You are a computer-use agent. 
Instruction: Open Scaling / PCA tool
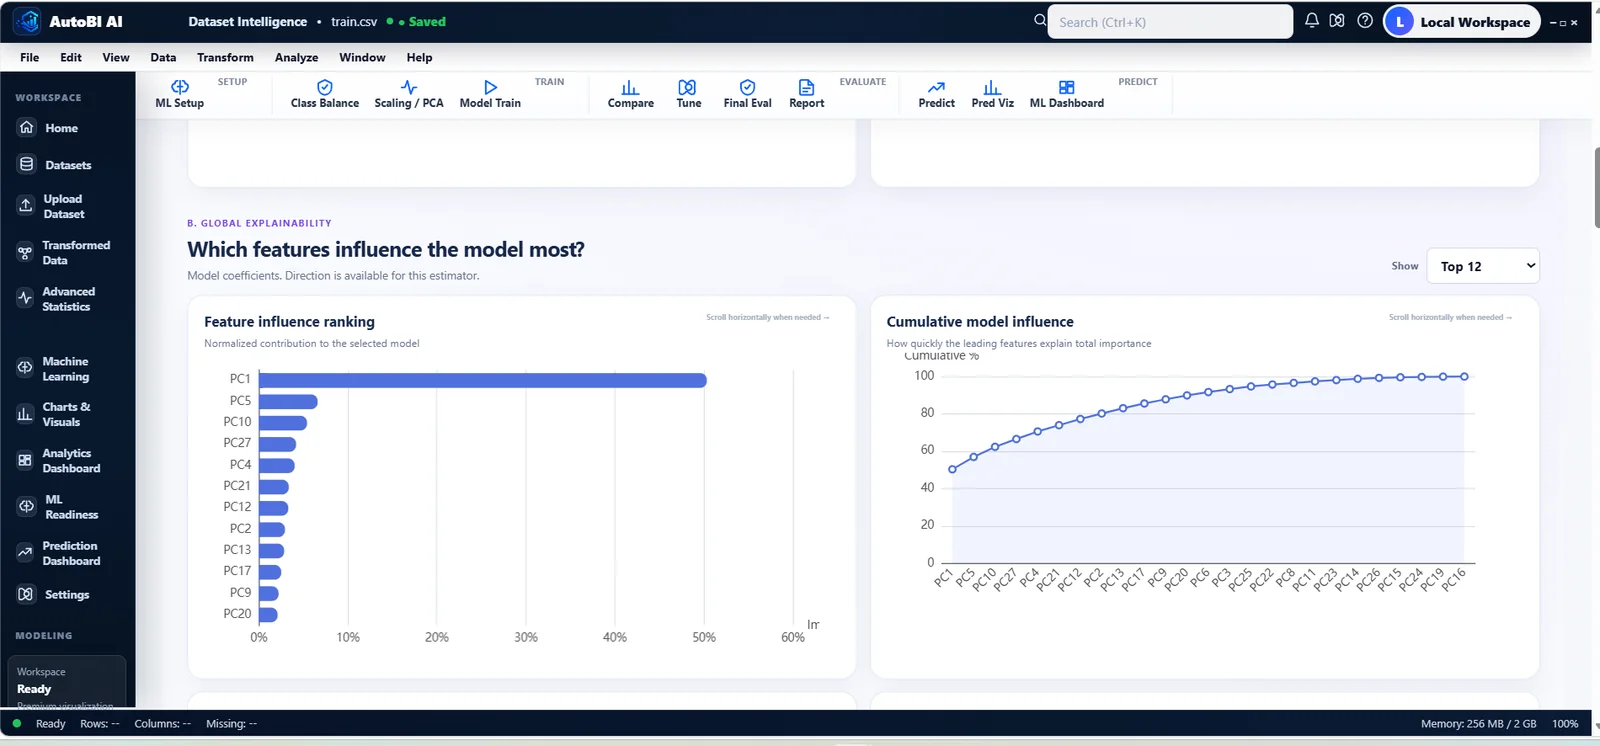point(409,94)
